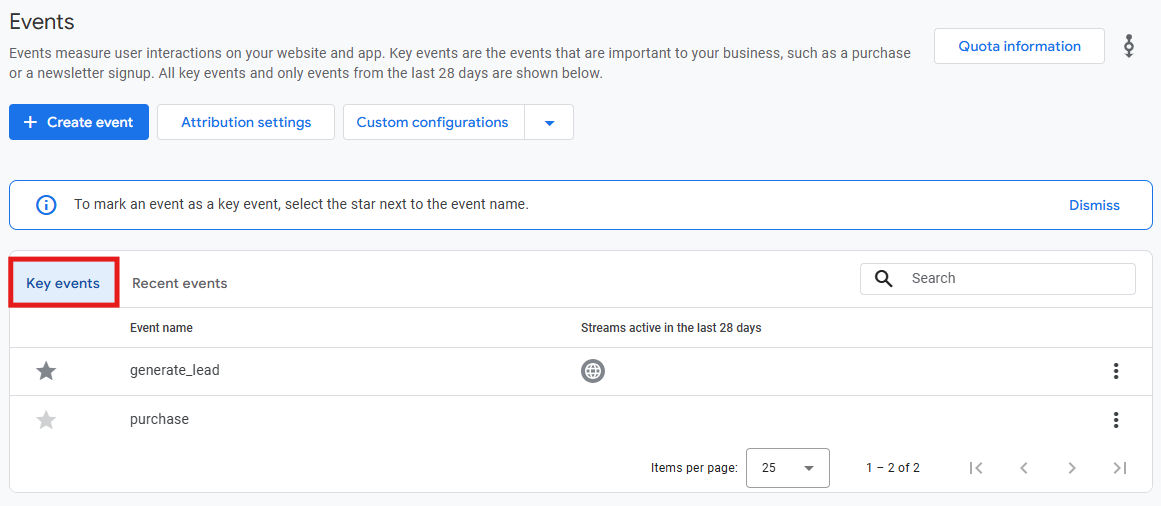
Task: Switch to the Recent events tab
Action: coord(180,283)
